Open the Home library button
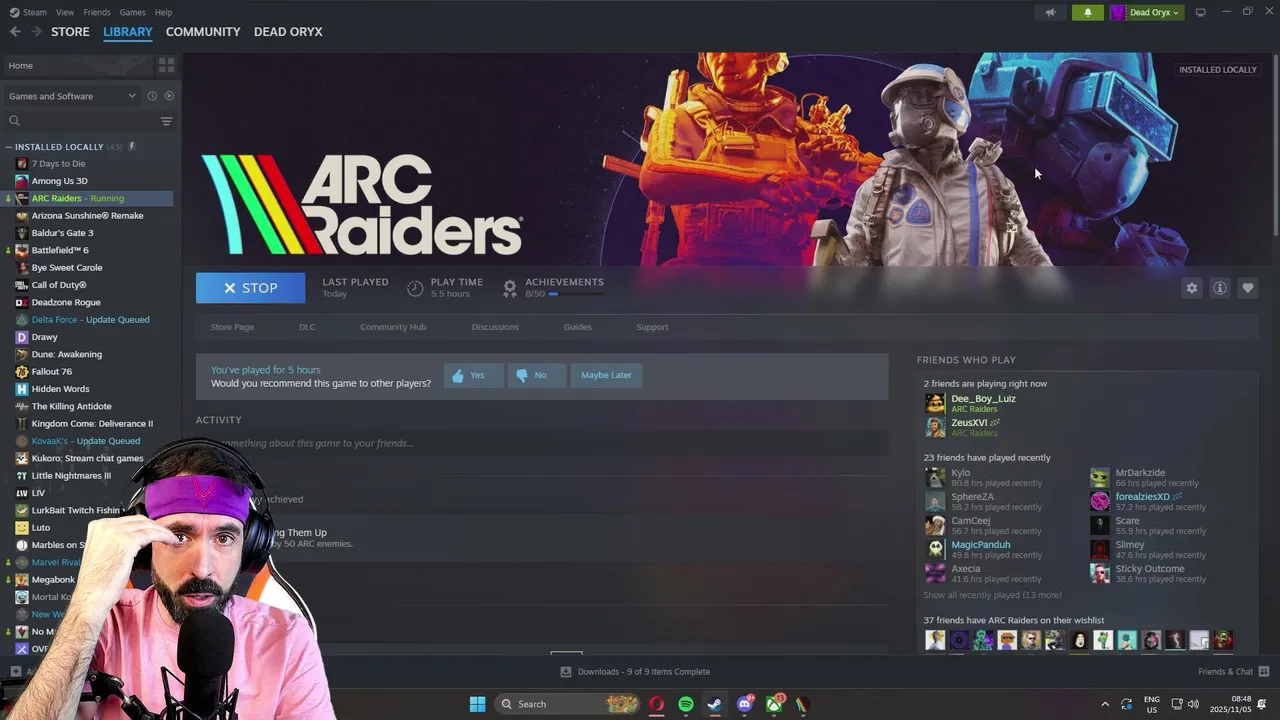Viewport: 1280px width, 720px height. 78,65
